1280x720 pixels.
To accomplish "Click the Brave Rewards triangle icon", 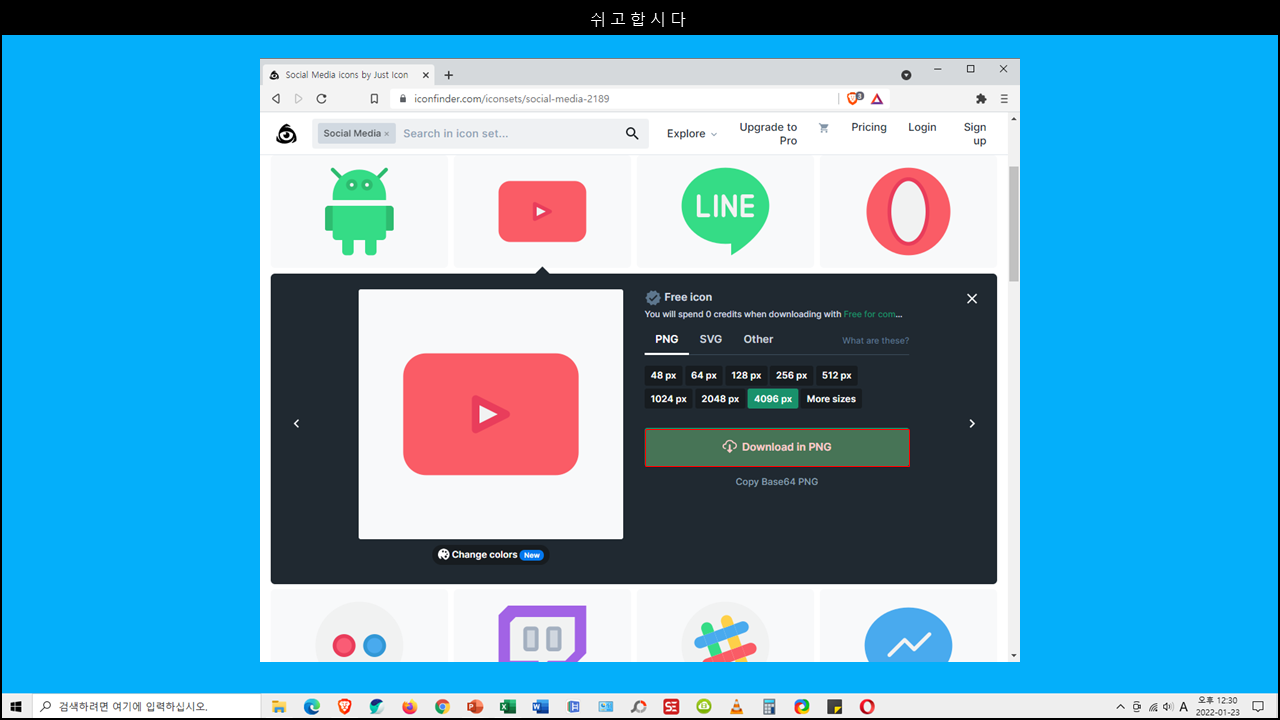I will coord(877,99).
